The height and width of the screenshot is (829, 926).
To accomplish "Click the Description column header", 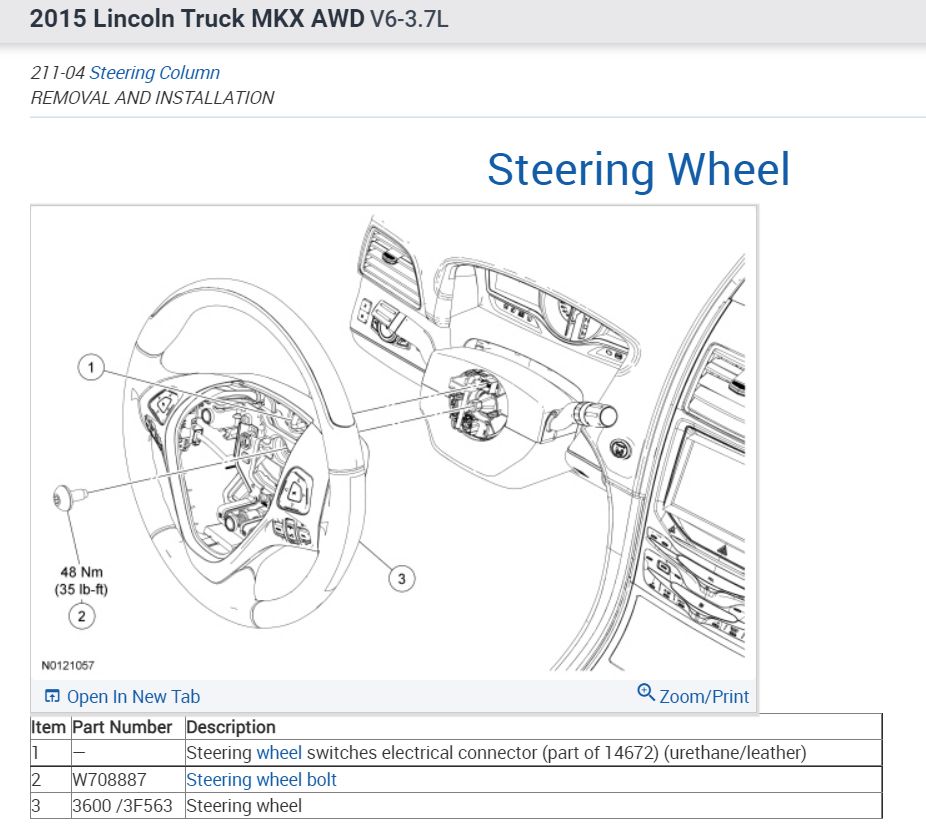I will click(x=231, y=727).
